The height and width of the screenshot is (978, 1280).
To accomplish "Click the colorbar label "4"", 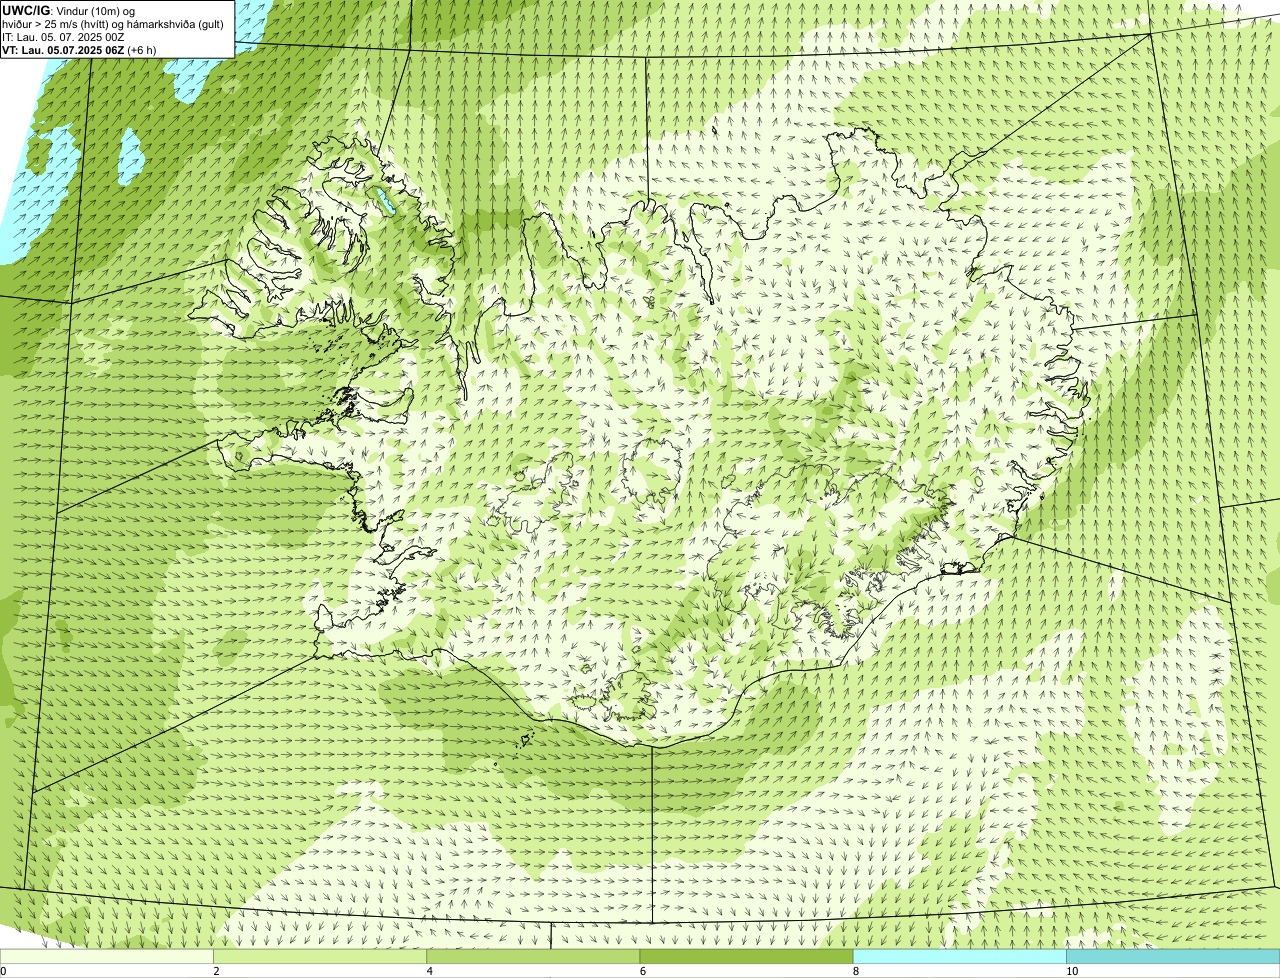I will [429, 971].
